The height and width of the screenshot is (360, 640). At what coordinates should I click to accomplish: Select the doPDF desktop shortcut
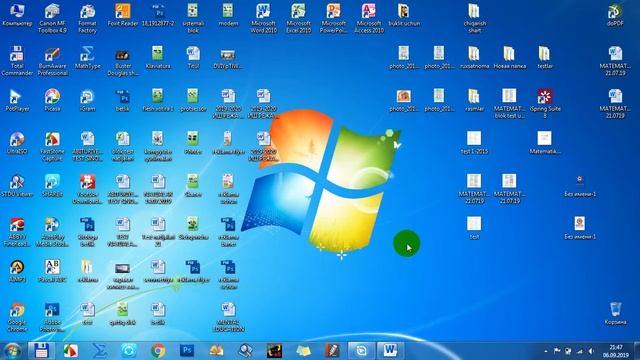(615, 15)
